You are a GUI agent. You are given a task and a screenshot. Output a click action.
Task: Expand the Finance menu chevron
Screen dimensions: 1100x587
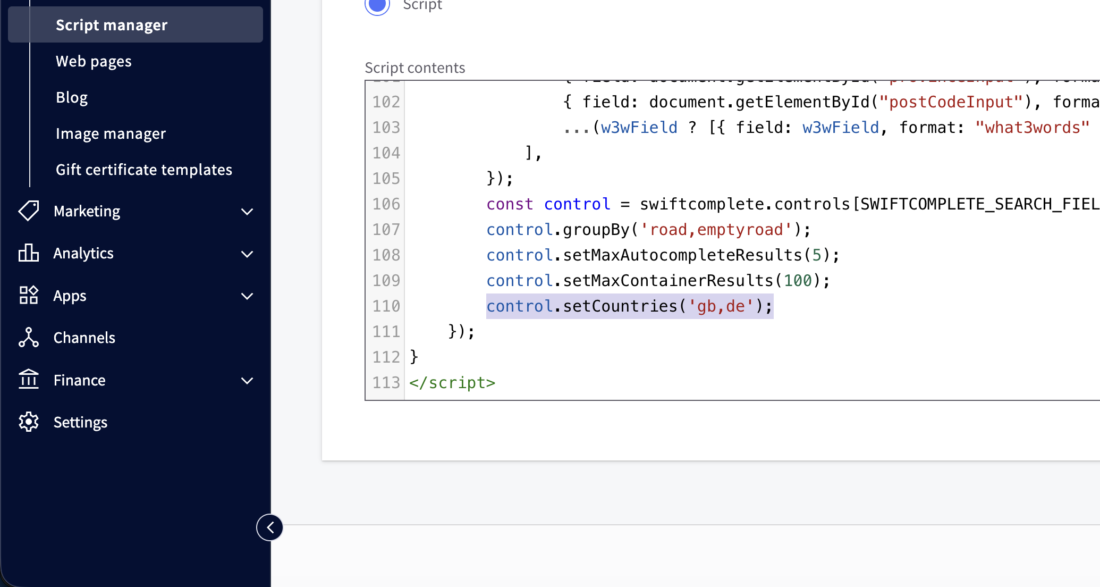247,381
